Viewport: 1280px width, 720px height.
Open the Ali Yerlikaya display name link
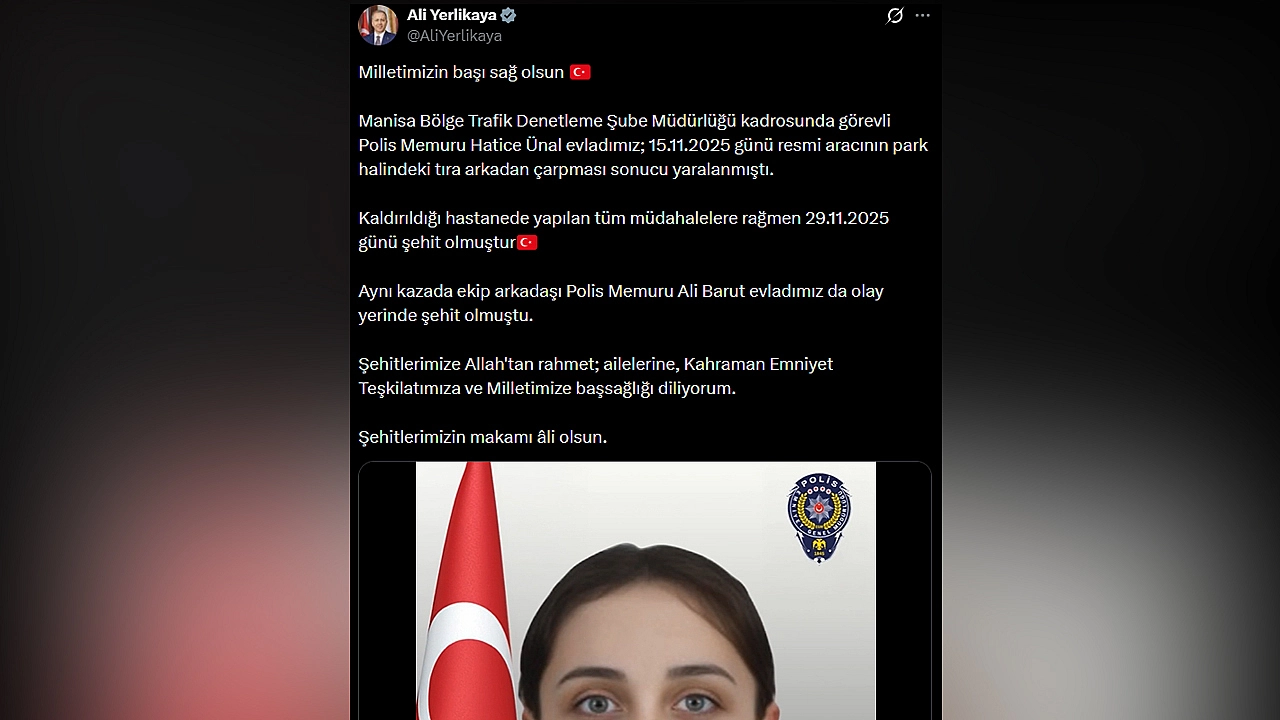point(451,15)
